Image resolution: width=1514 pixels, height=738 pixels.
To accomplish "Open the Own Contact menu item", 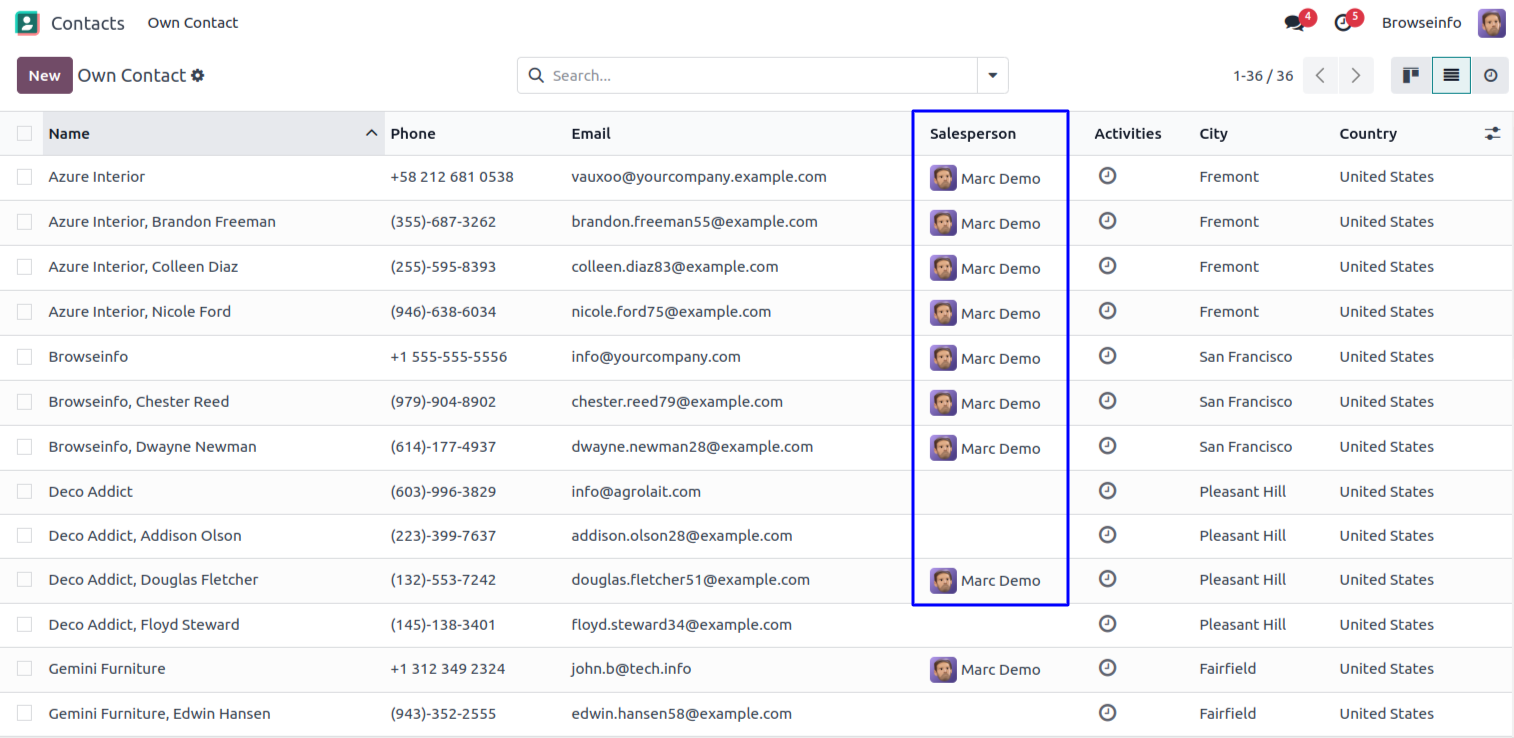I will (x=192, y=23).
